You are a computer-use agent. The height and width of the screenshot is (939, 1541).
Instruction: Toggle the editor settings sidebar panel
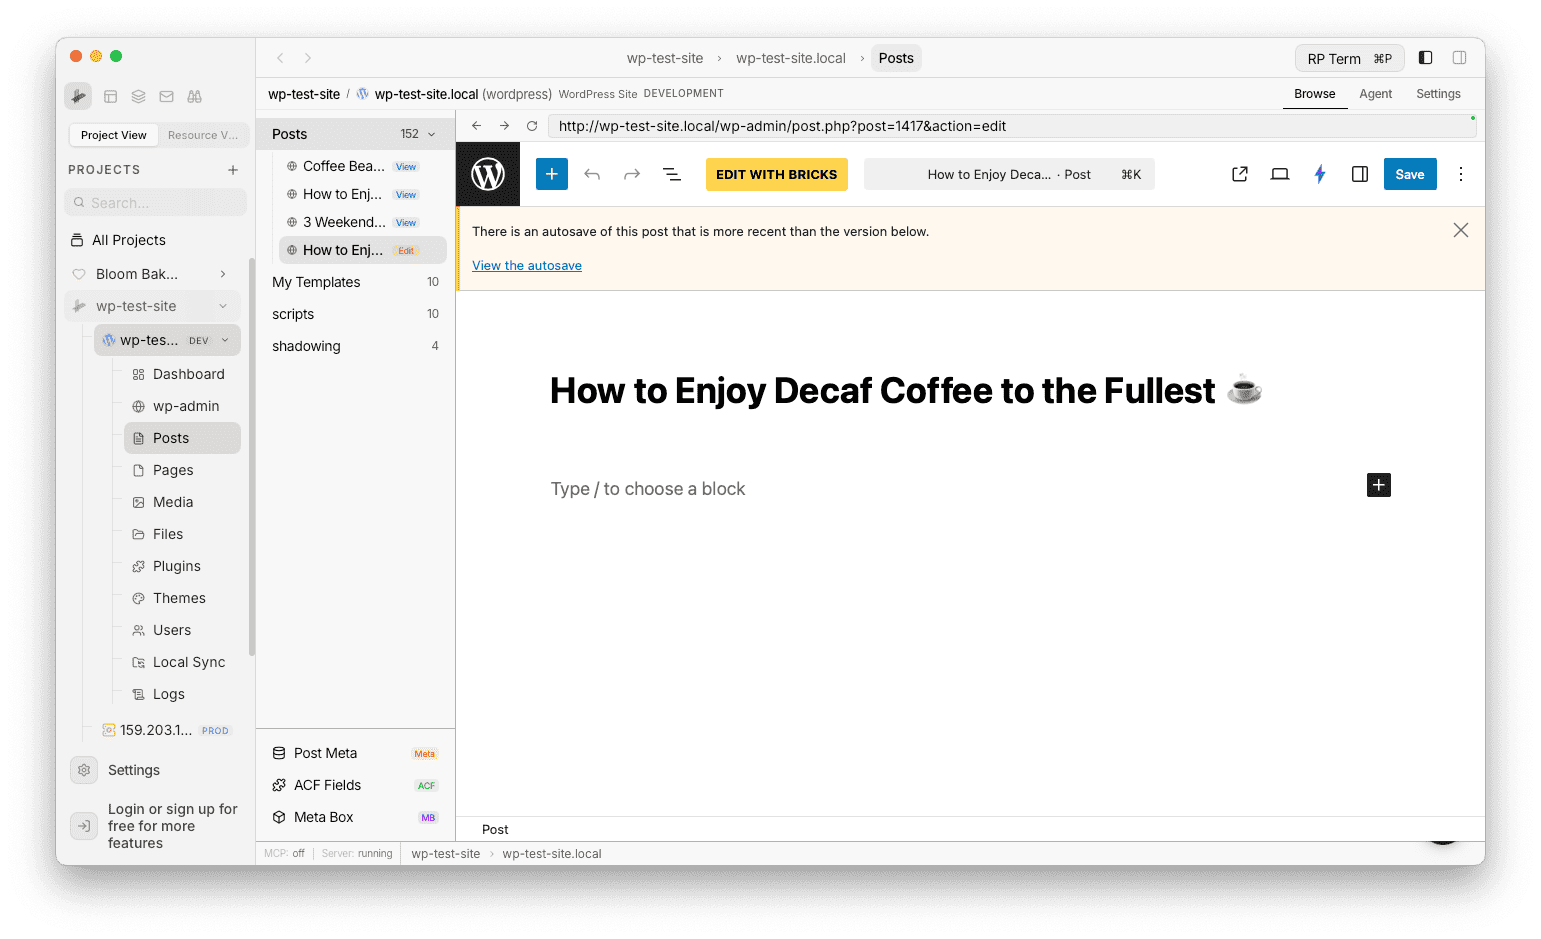[x=1360, y=174]
